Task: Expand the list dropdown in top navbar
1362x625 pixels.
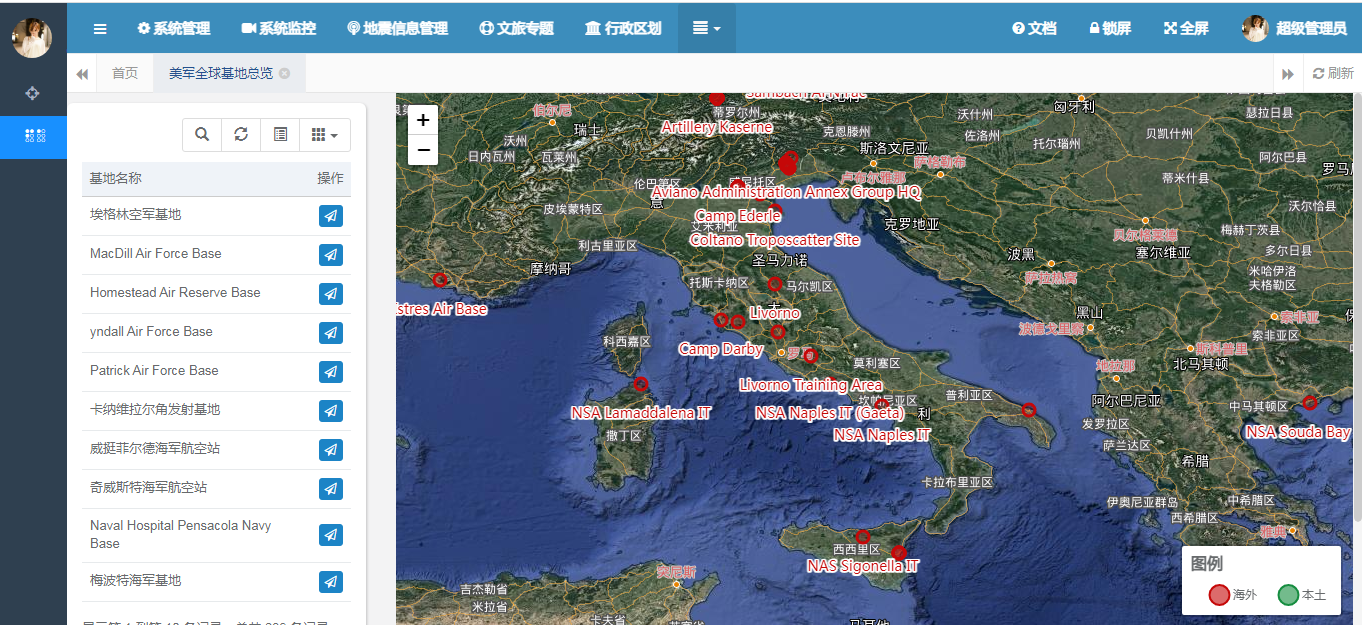Action: [x=706, y=29]
